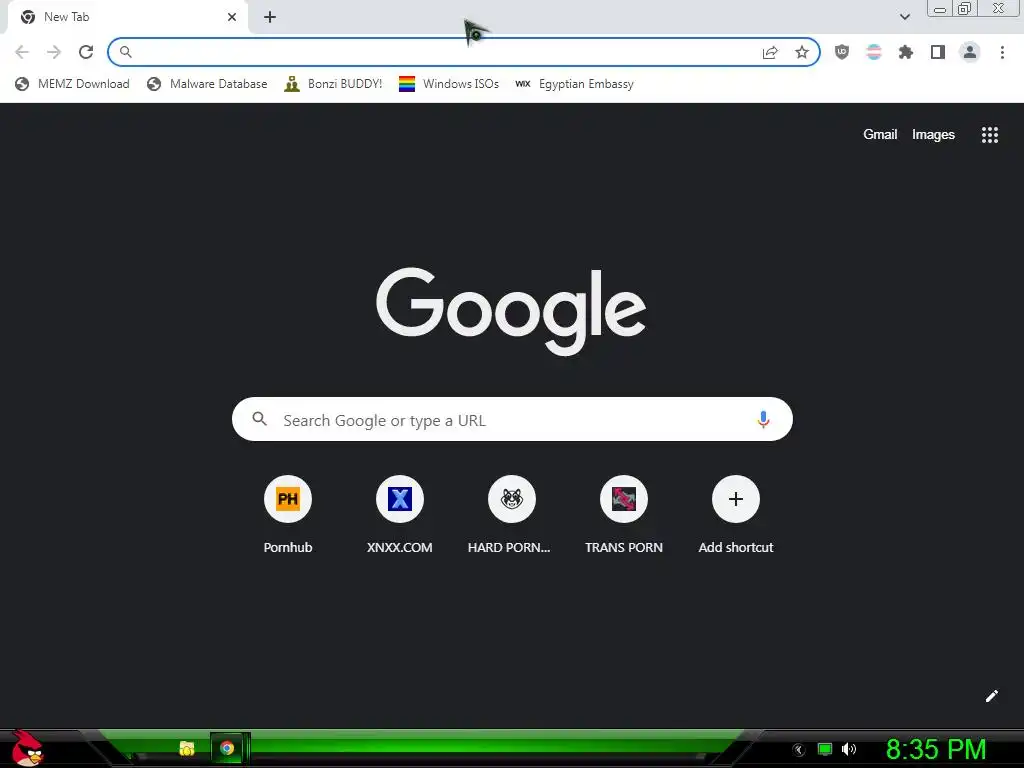This screenshot has height=768, width=1024.
Task: Open the striped flag extension icon
Action: click(874, 52)
